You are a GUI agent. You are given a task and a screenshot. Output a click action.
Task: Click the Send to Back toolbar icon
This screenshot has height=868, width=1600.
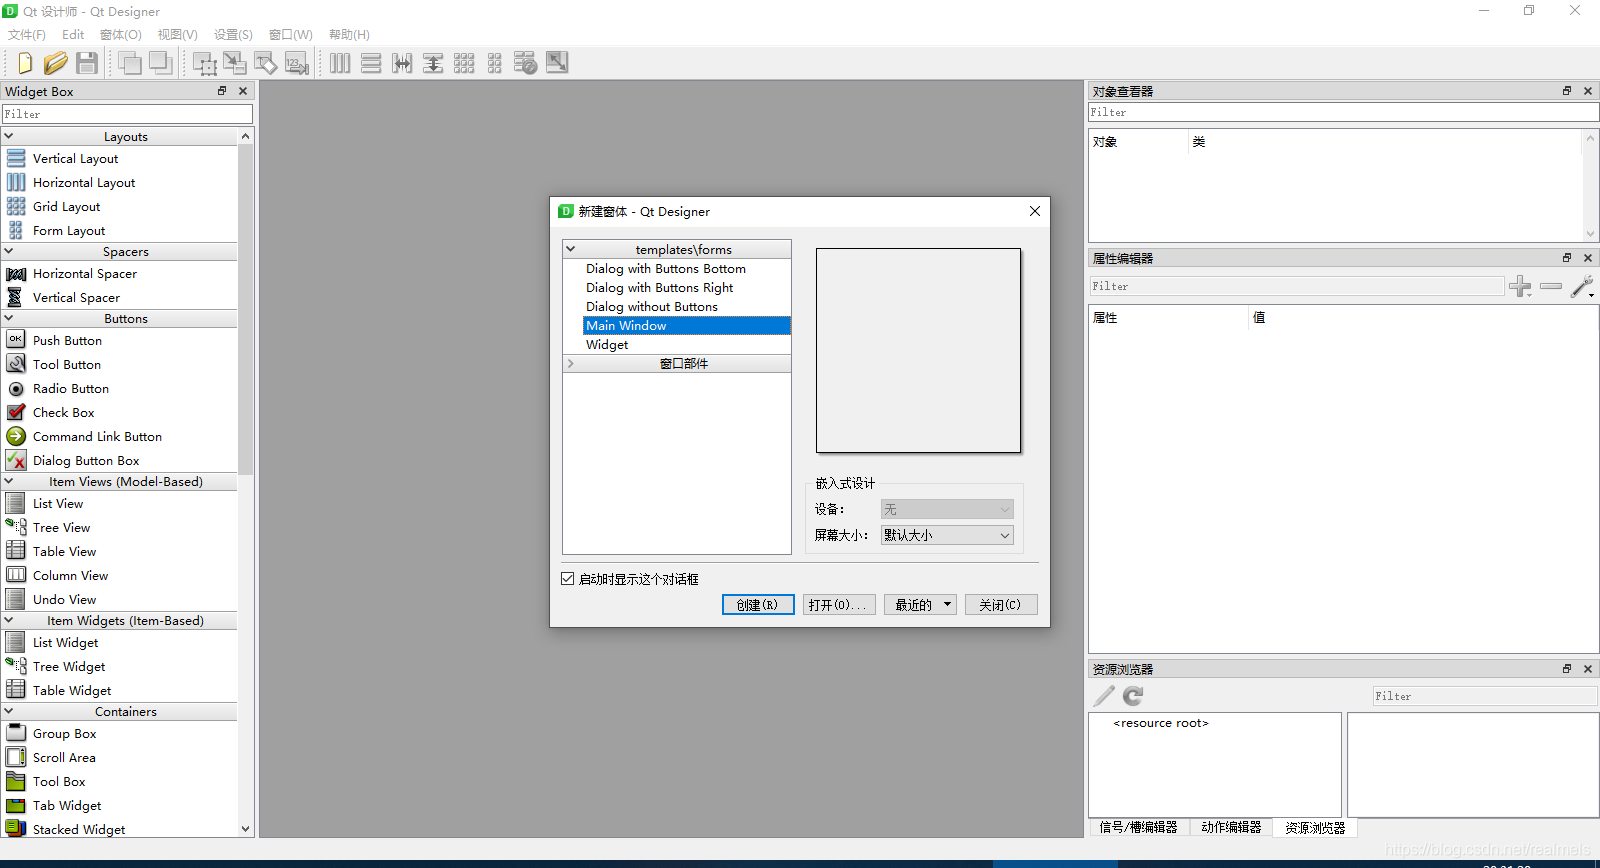point(160,63)
